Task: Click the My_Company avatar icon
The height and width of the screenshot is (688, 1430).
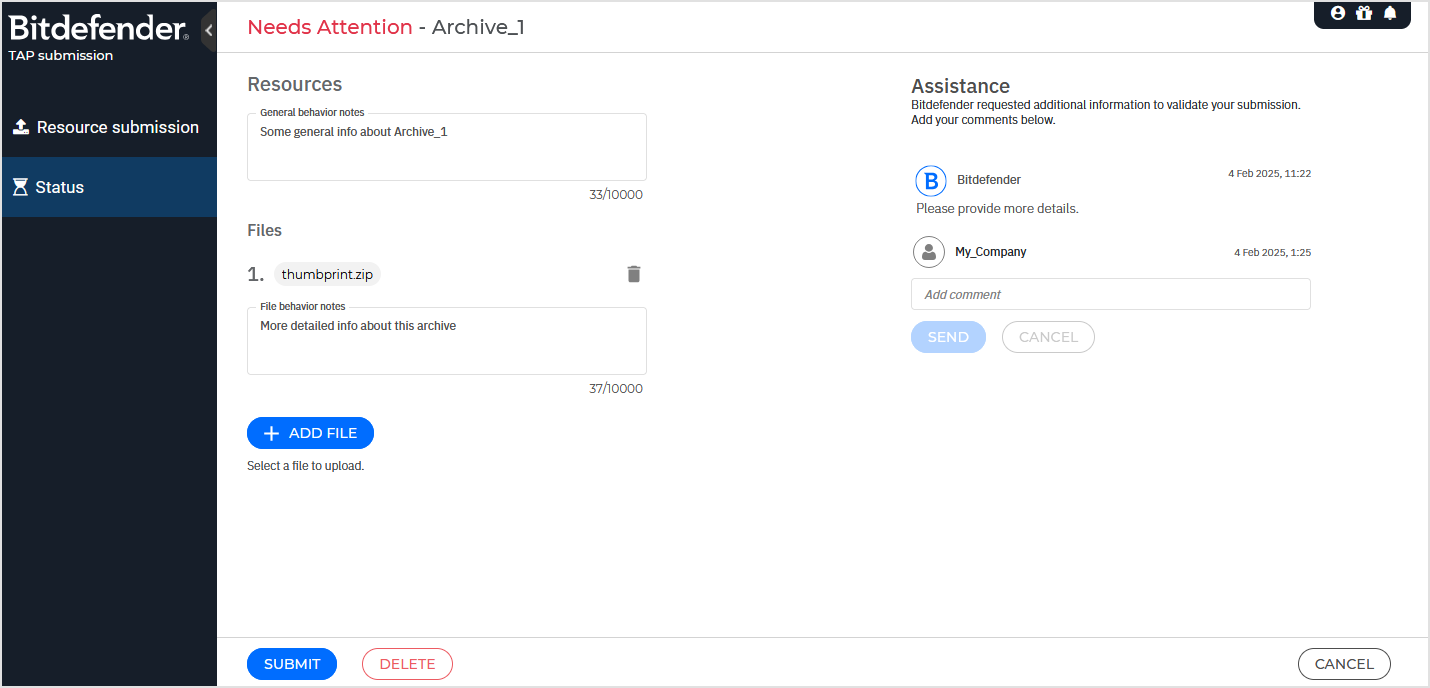Action: click(x=928, y=252)
